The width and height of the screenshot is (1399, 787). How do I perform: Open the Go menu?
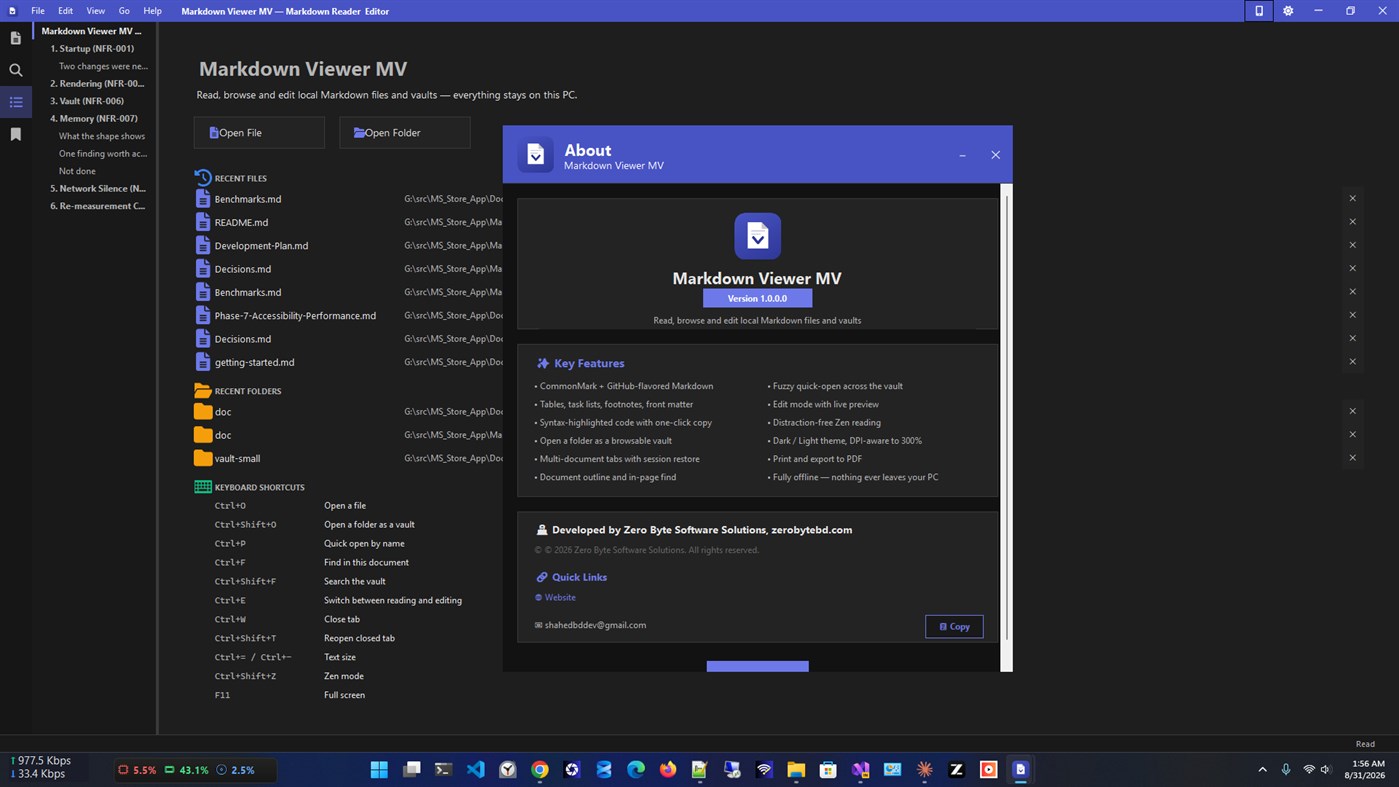[x=124, y=11]
